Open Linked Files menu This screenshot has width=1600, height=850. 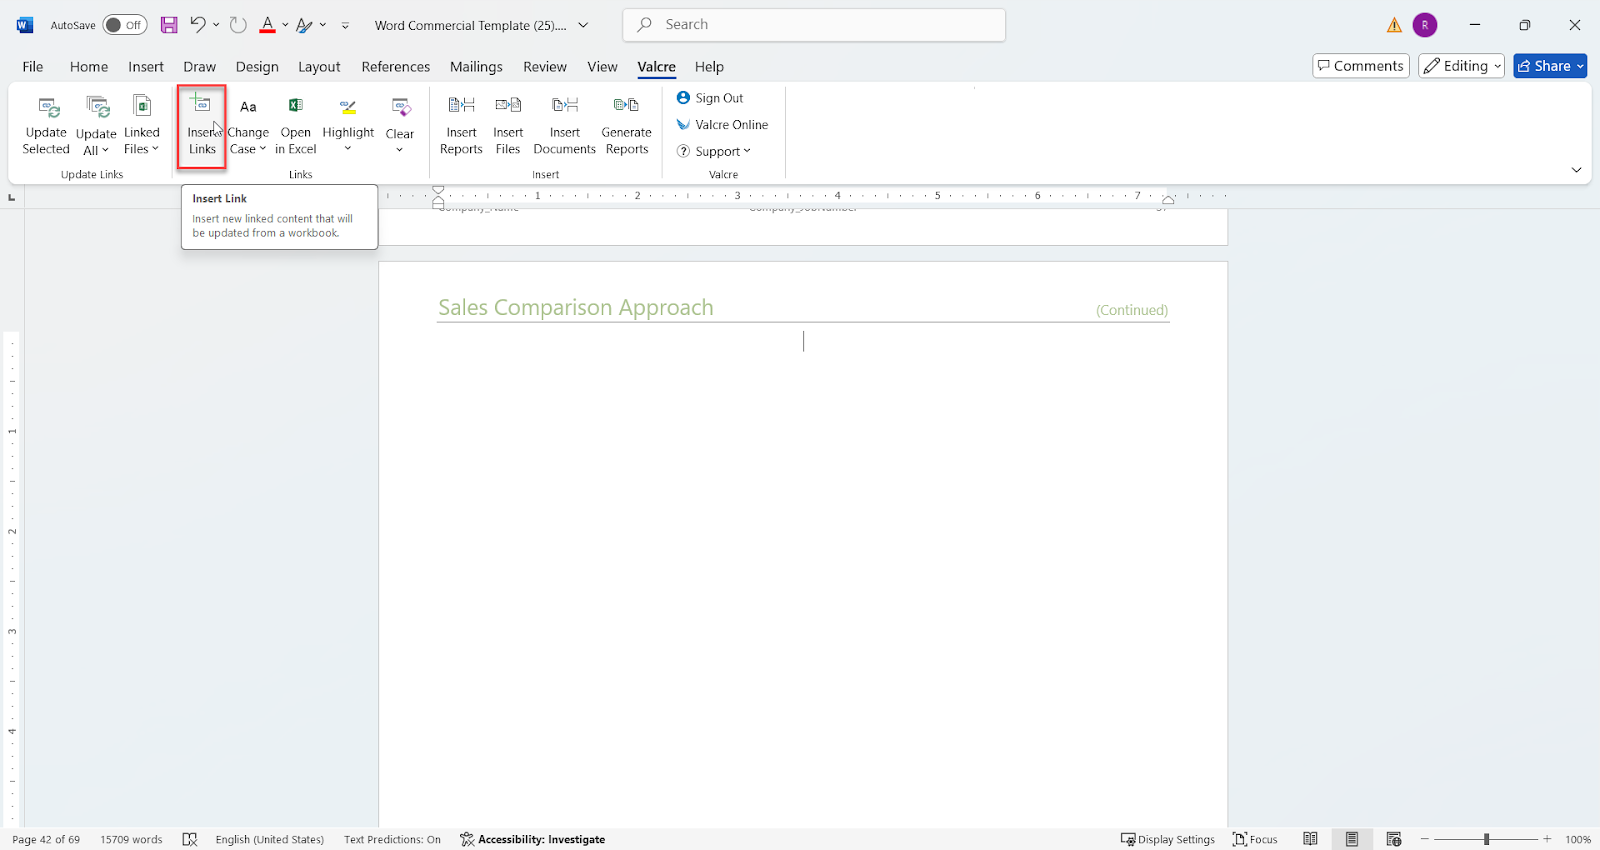[x=142, y=125]
